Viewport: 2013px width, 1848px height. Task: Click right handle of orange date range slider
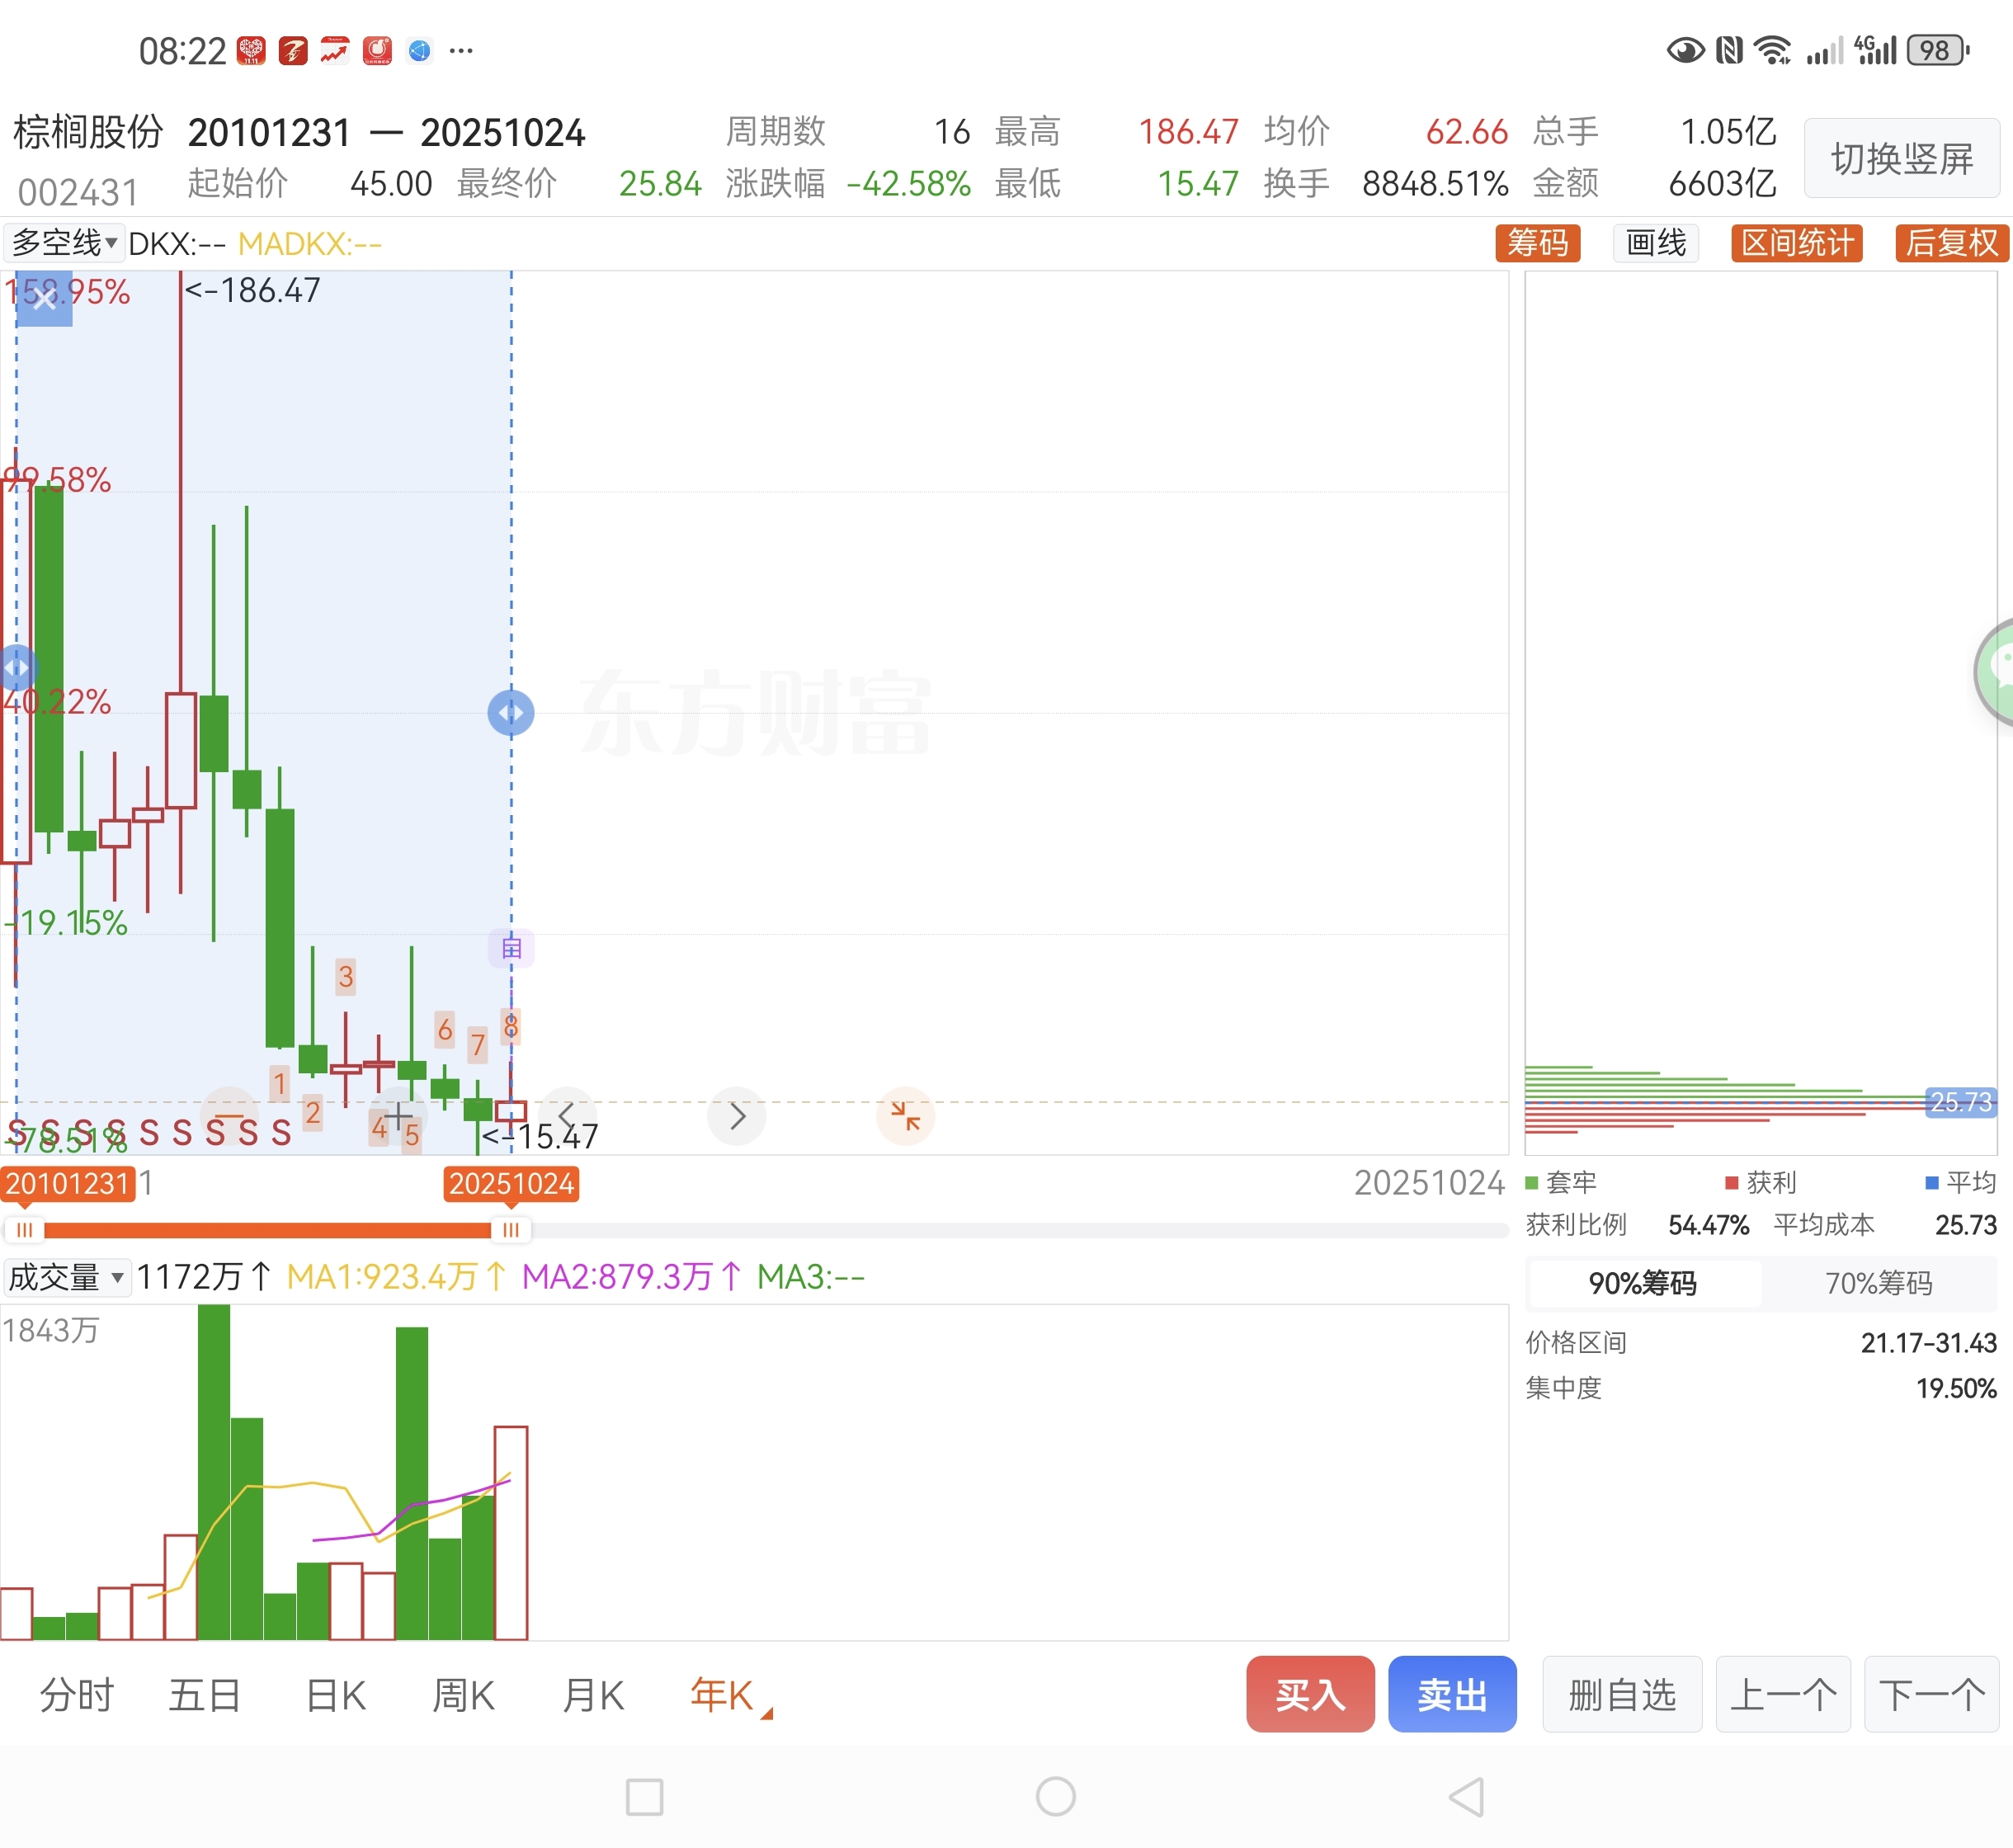click(510, 1230)
